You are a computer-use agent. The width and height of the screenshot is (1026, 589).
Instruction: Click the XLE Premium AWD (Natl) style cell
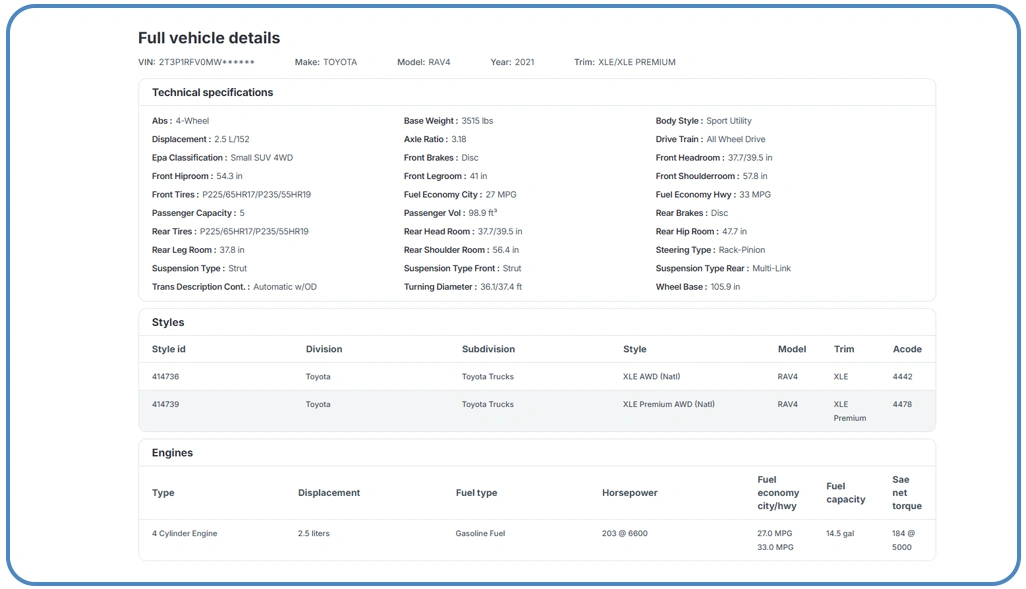click(x=668, y=404)
